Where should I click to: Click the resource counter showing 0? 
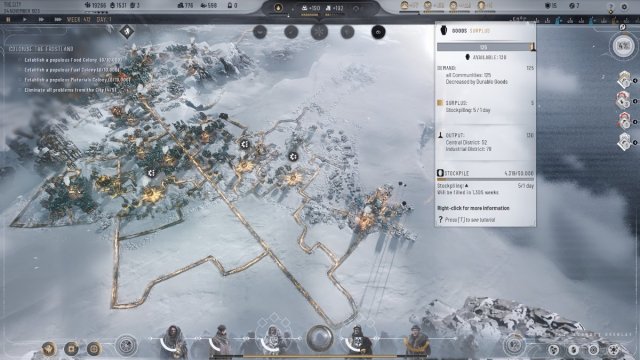[232, 5]
